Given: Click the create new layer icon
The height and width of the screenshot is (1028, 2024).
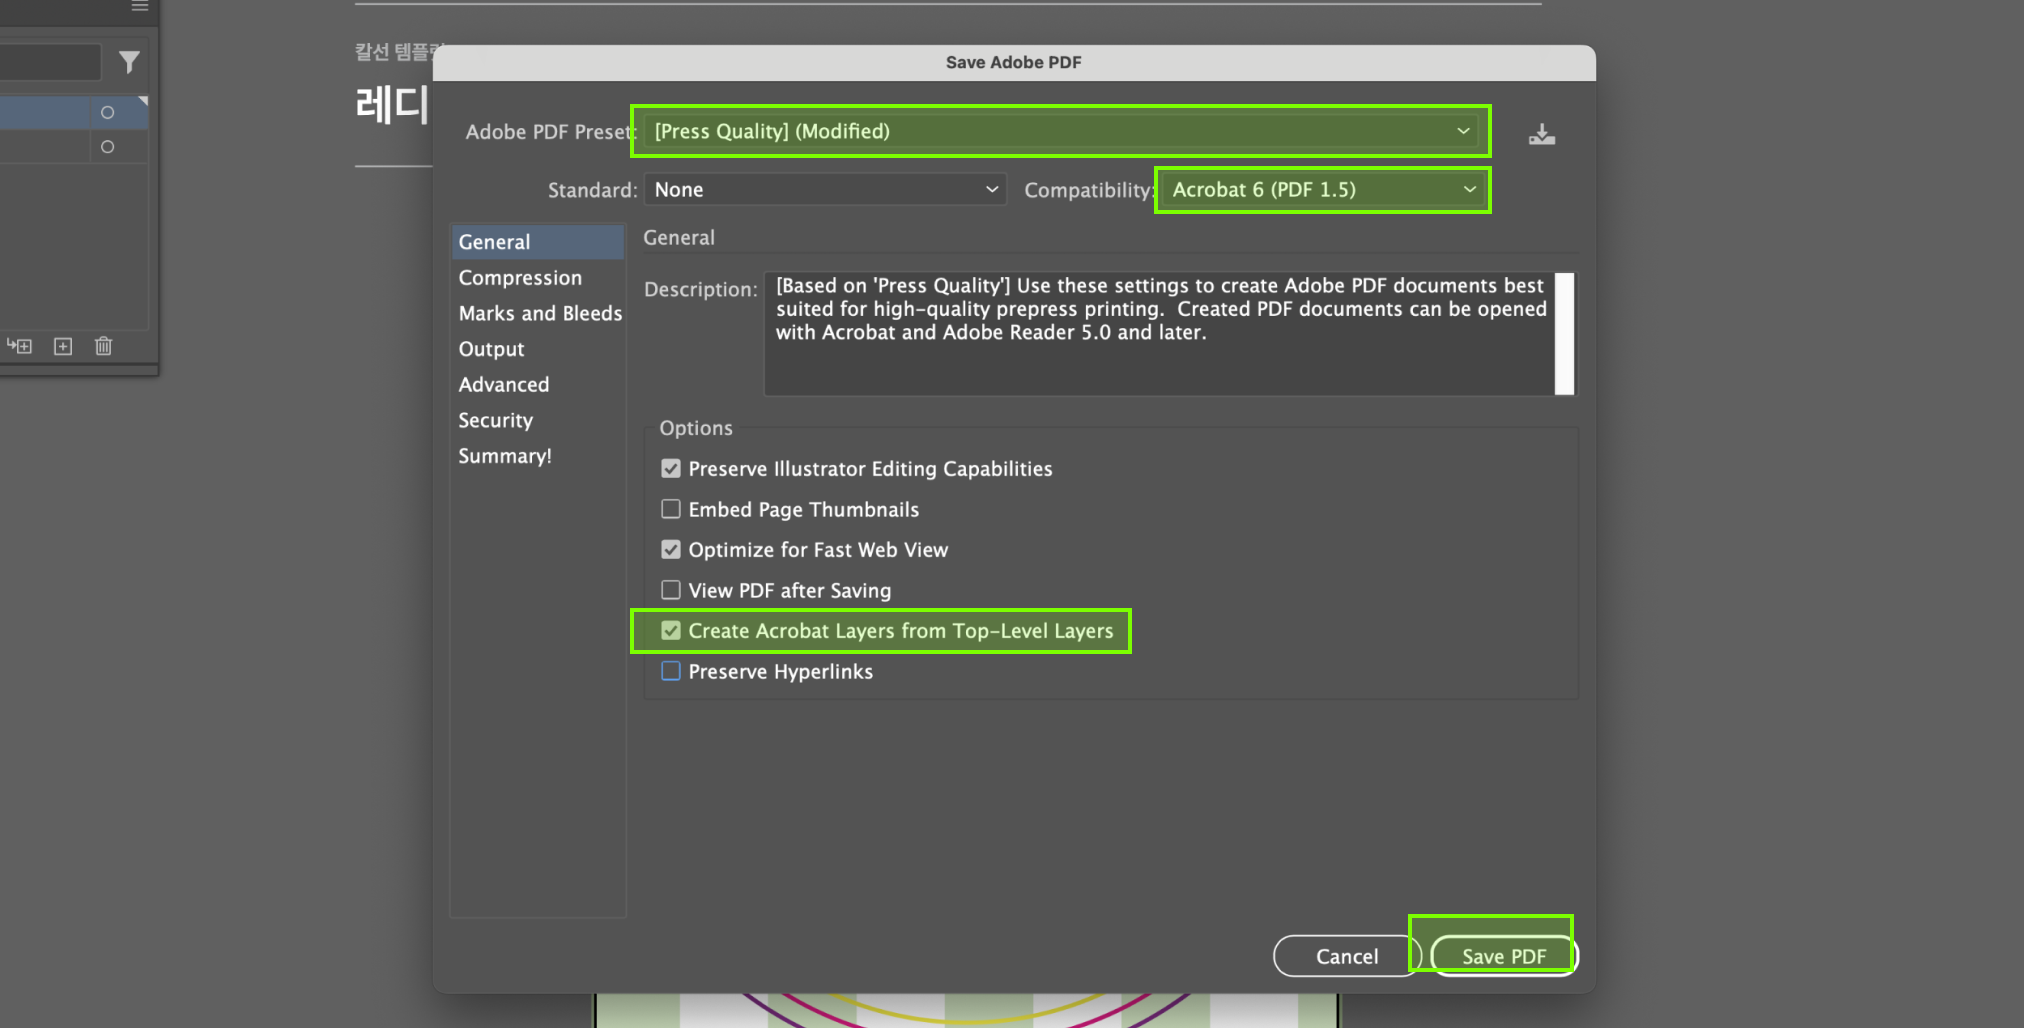Looking at the screenshot, I should point(63,346).
